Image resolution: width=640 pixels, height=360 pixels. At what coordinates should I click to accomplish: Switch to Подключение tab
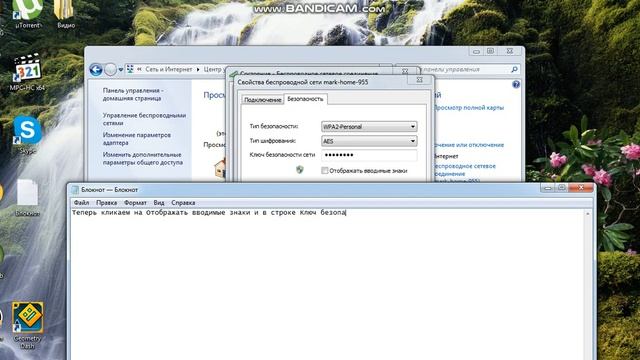[x=262, y=100]
